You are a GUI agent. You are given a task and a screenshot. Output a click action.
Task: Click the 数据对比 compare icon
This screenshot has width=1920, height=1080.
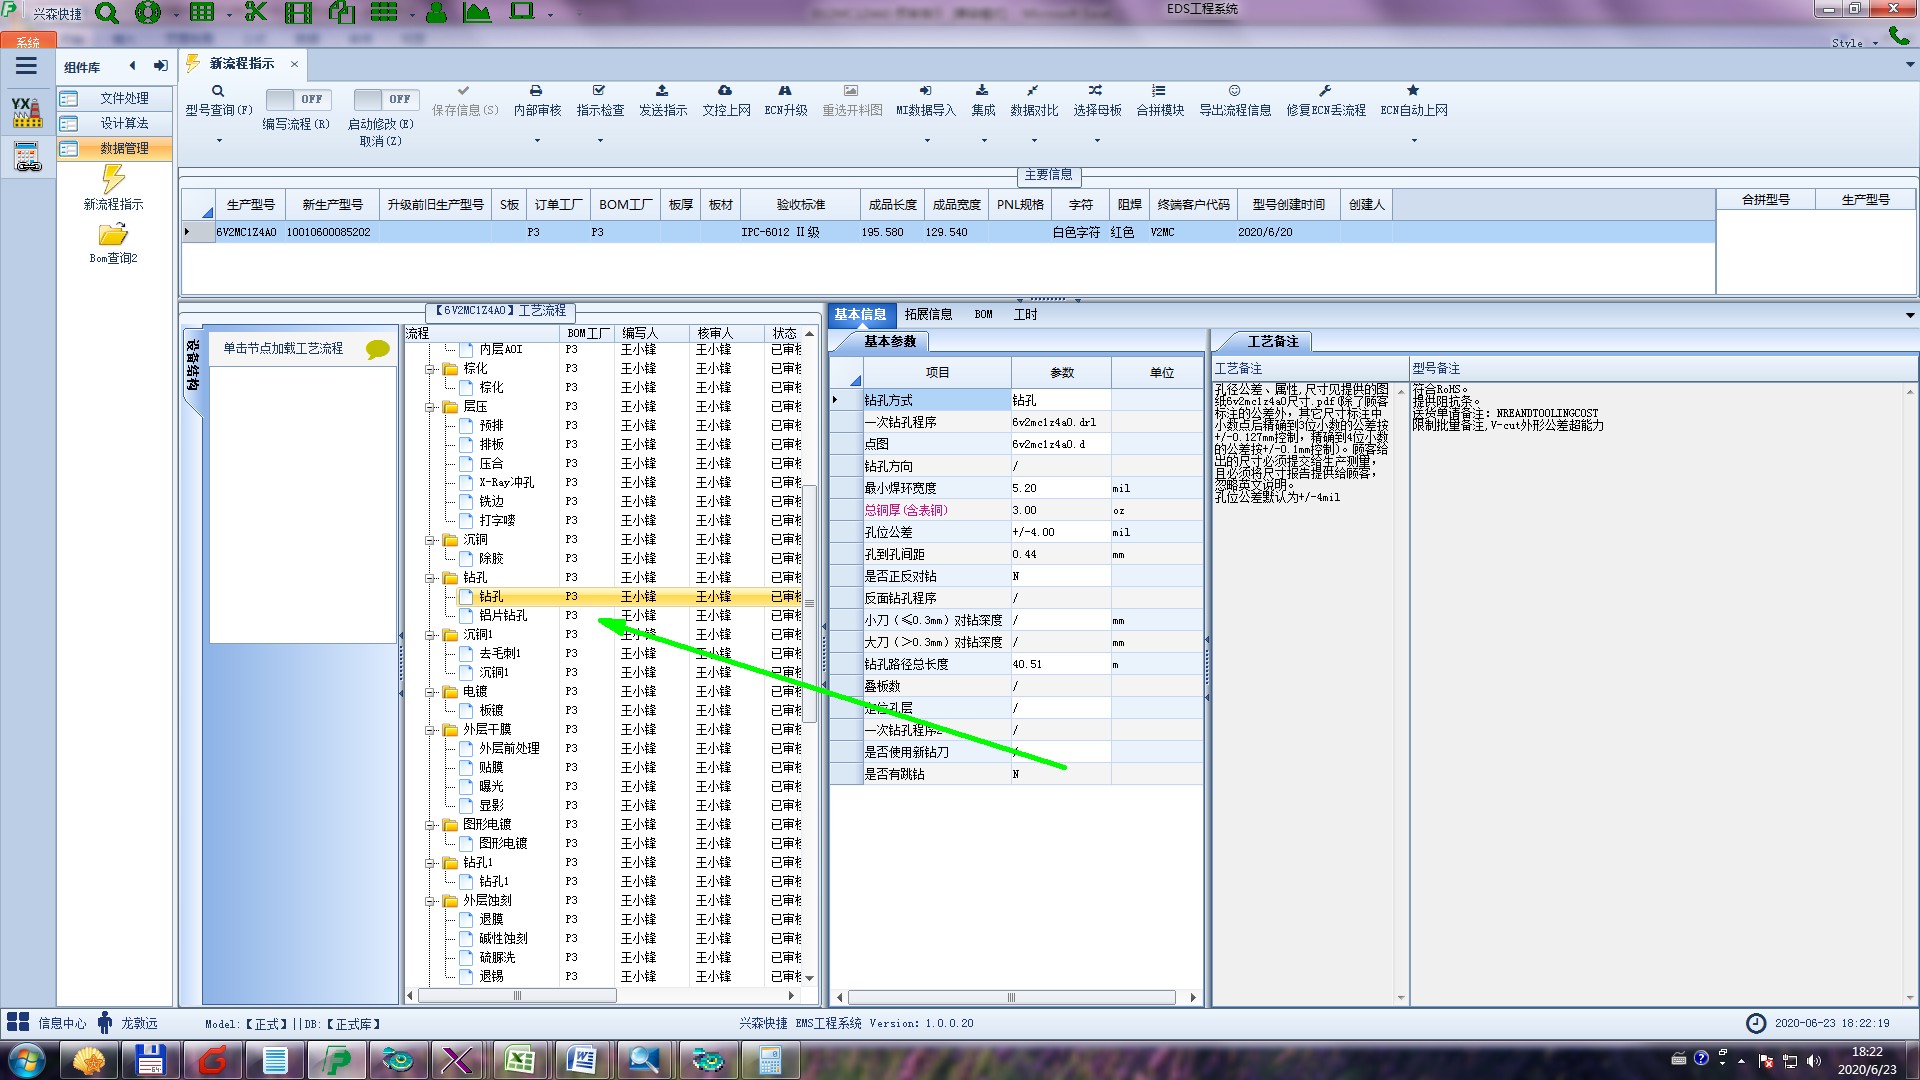pyautogui.click(x=1032, y=91)
